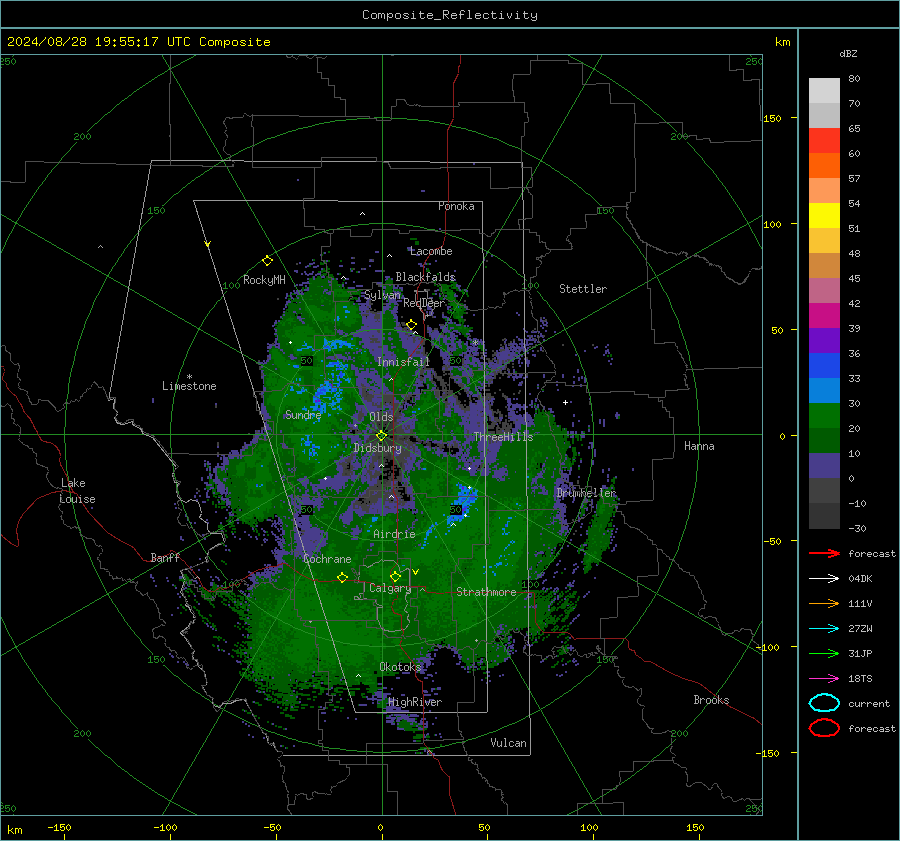Click the Hanna city label

pos(699,446)
